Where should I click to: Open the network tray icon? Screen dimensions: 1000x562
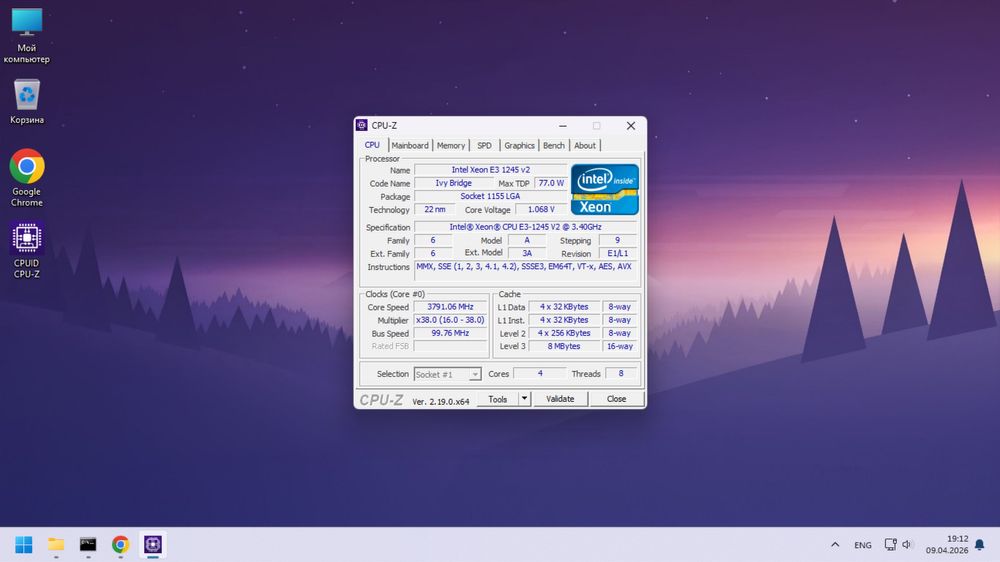890,544
